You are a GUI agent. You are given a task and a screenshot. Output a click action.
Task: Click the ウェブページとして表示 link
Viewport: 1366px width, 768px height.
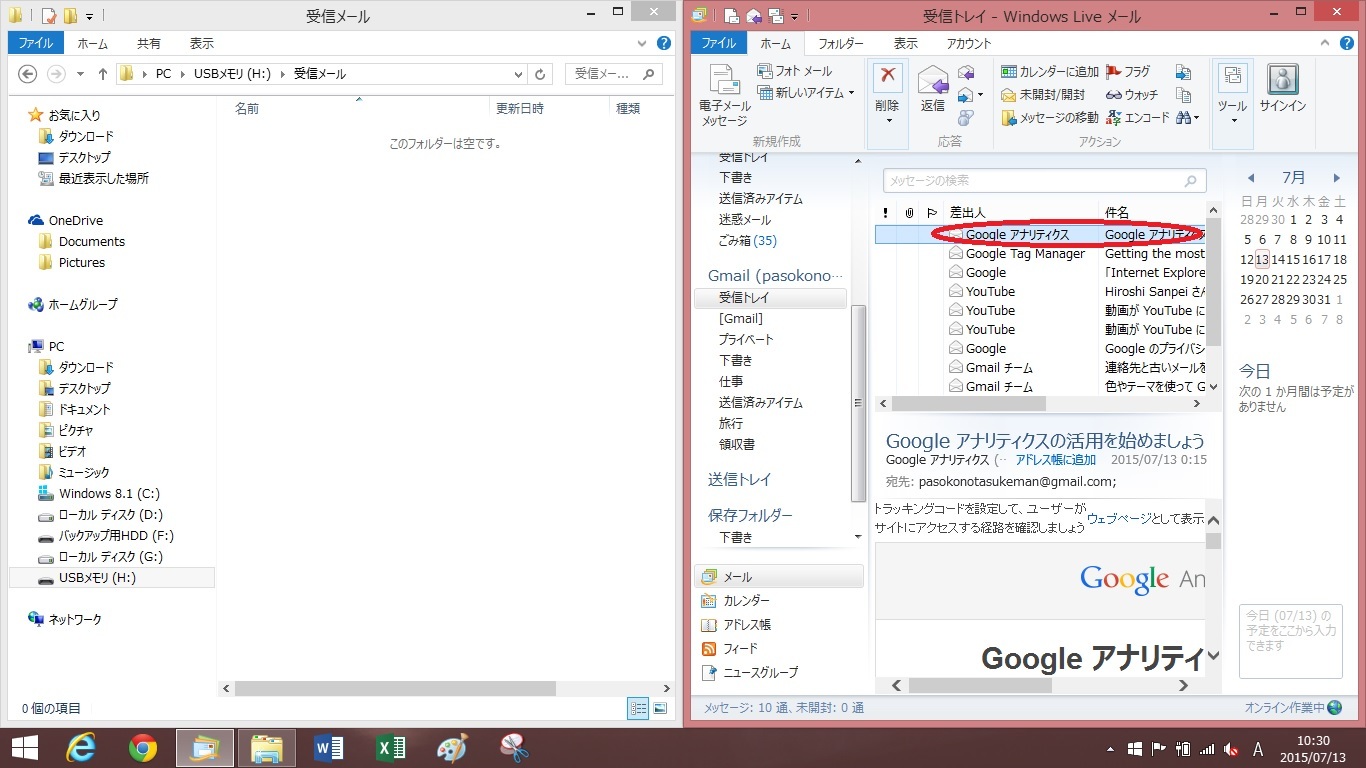coord(1145,518)
